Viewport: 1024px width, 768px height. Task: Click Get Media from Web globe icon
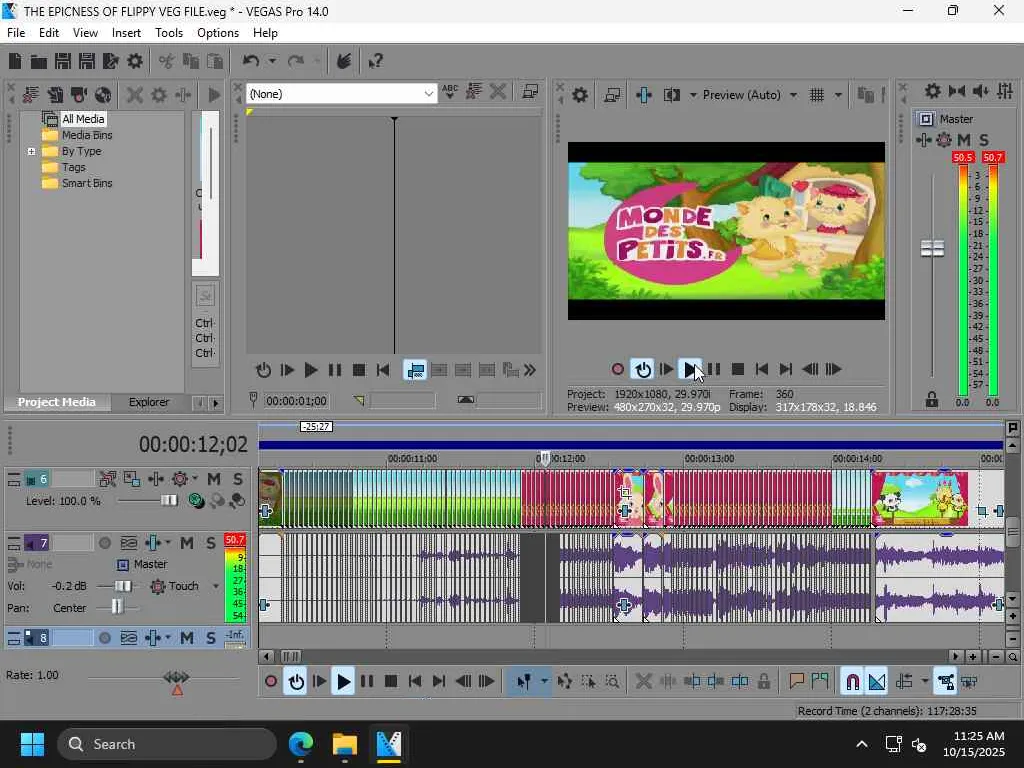(103, 95)
